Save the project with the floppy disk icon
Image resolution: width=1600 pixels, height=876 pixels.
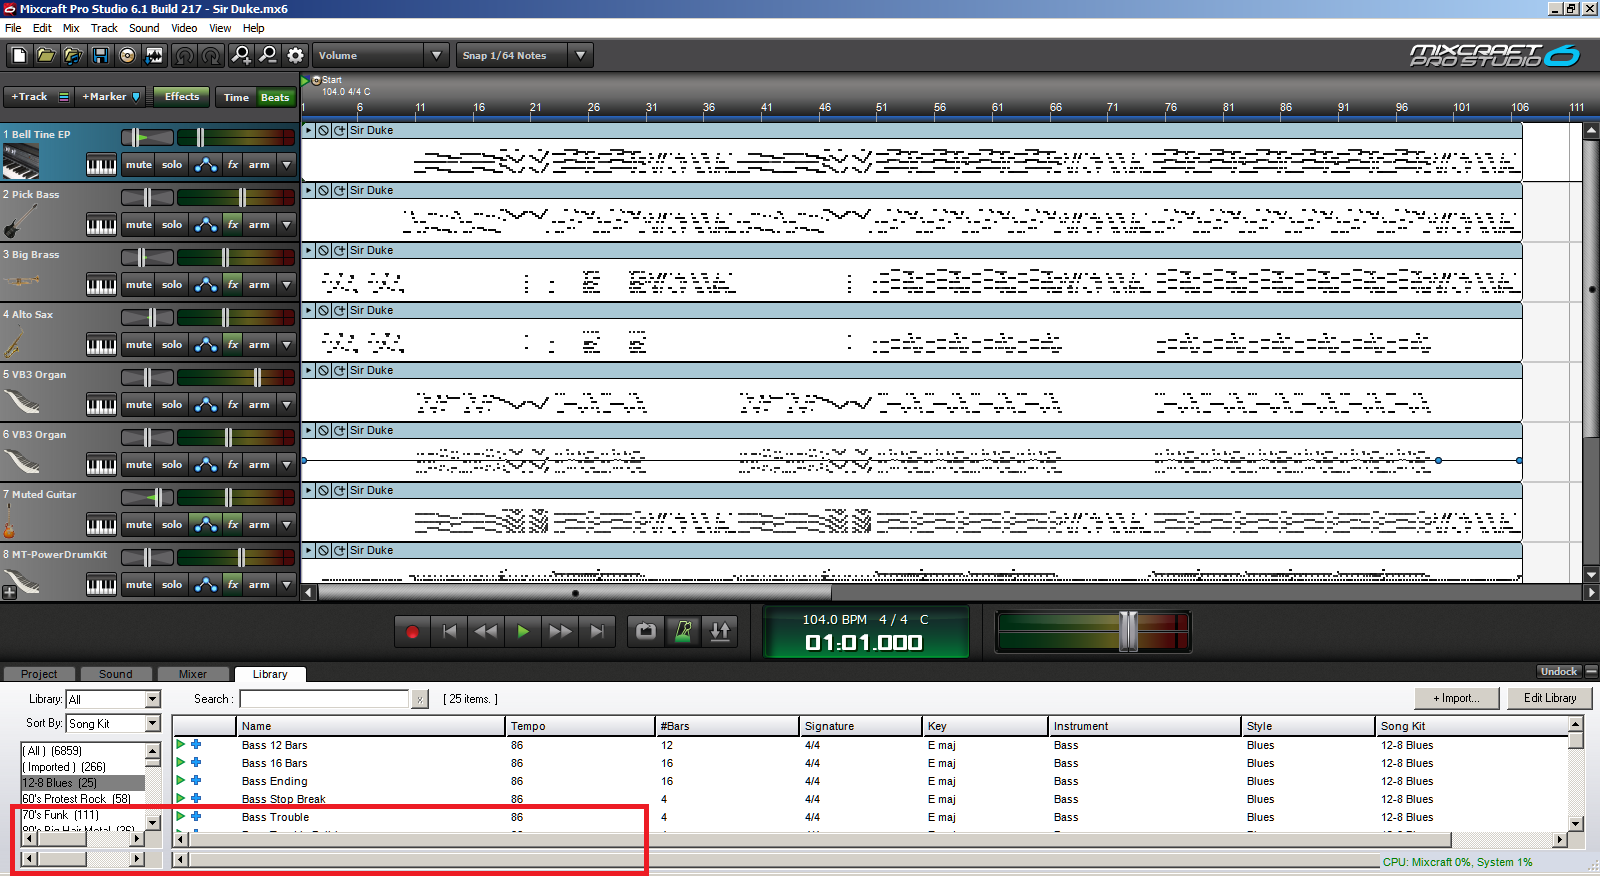100,55
